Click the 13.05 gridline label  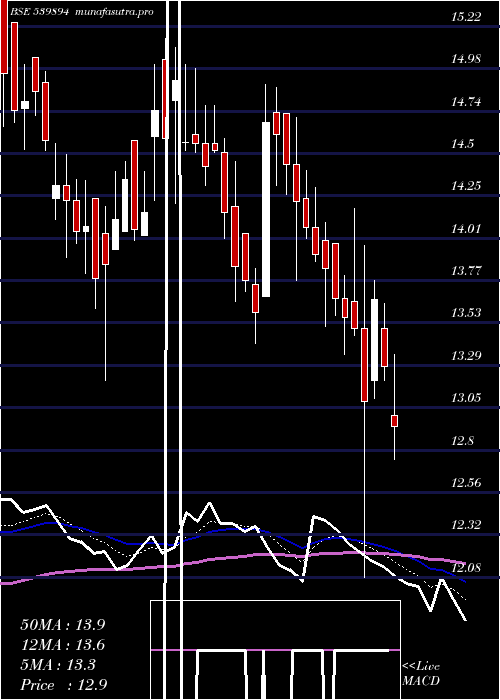point(466,397)
